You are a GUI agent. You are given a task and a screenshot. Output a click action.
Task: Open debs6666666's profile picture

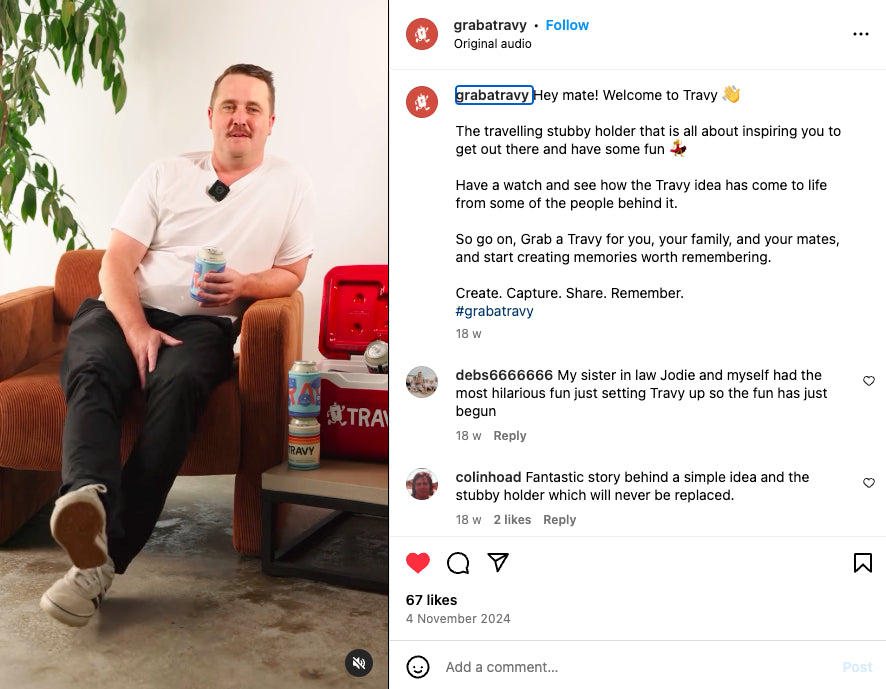(x=422, y=382)
